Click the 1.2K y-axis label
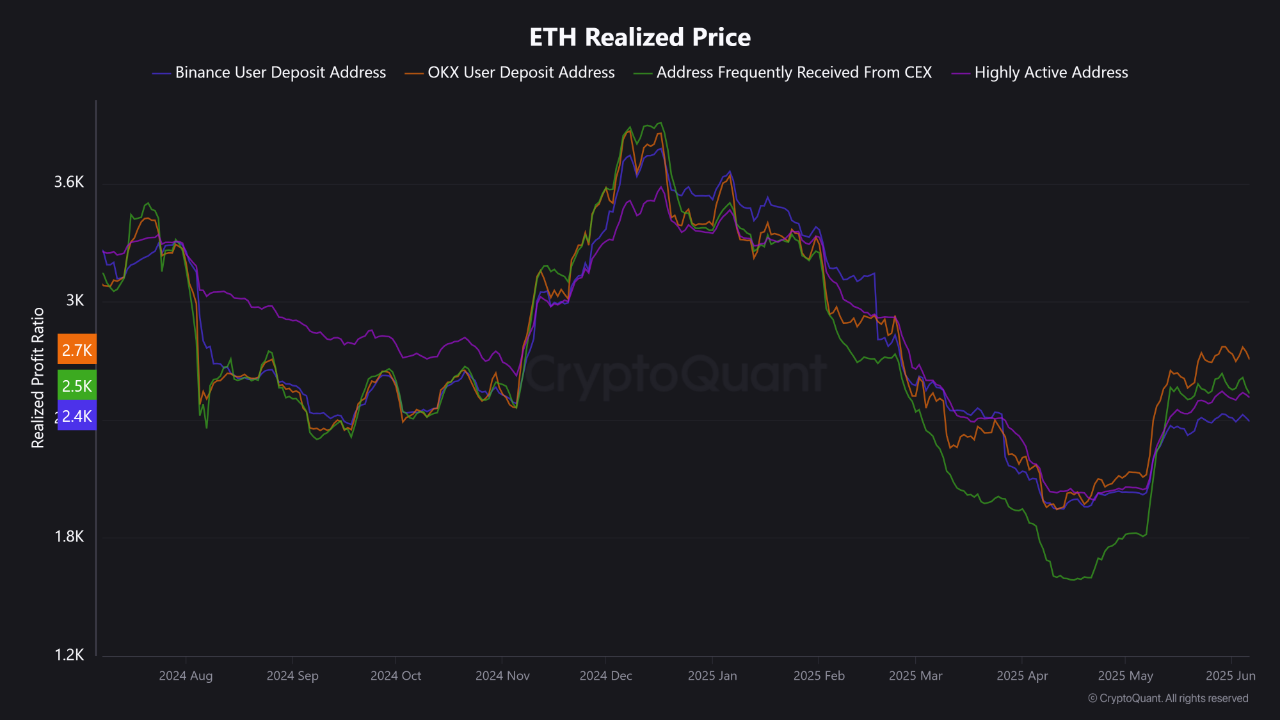 pos(69,655)
